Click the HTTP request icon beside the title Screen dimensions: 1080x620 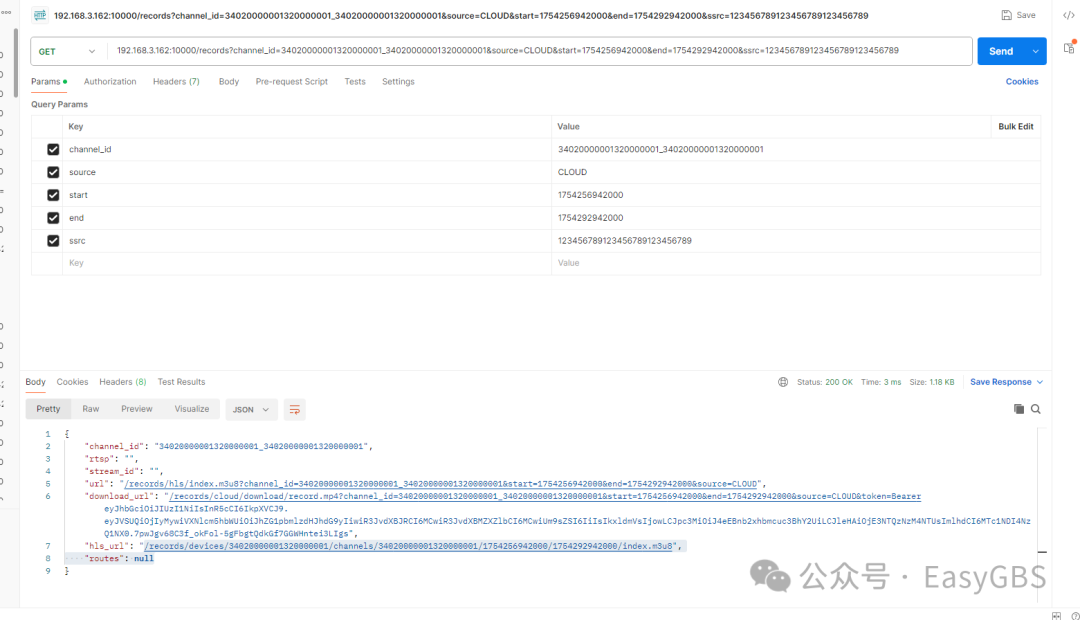40,15
